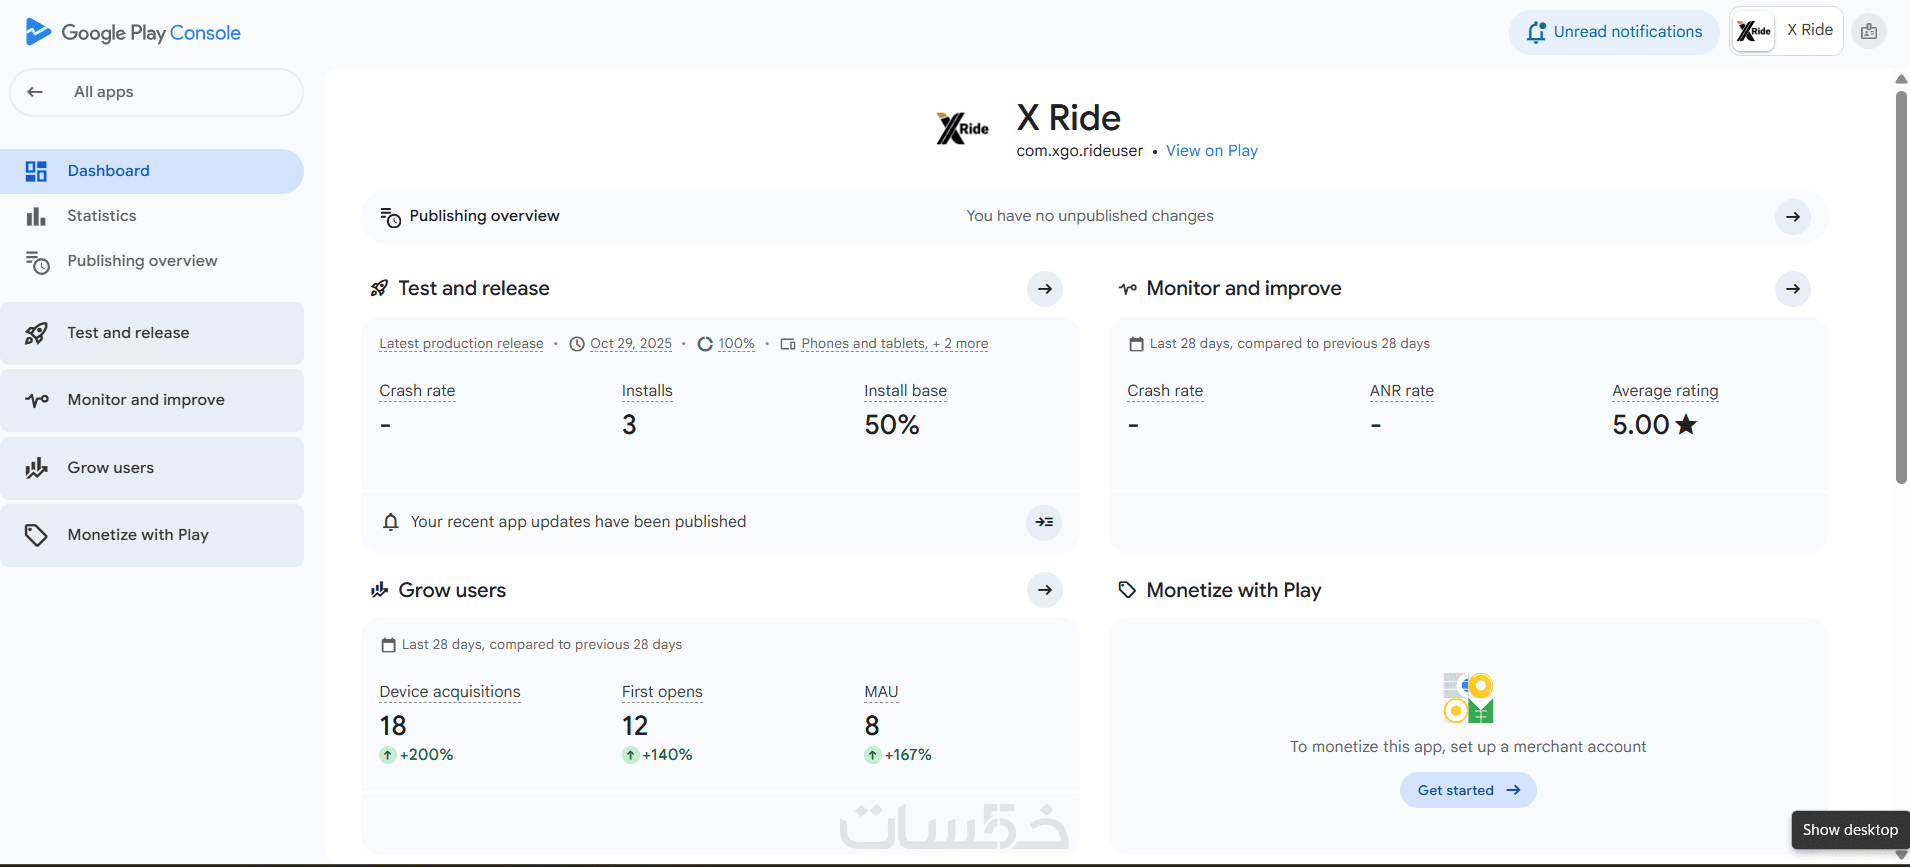
Task: Click the Google Play Console logo
Action: [133, 32]
